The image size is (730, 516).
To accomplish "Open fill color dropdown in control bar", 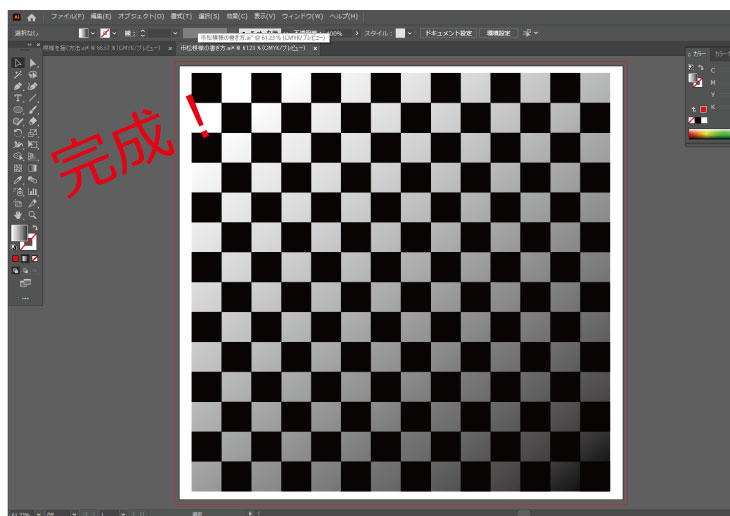I will 94,33.
